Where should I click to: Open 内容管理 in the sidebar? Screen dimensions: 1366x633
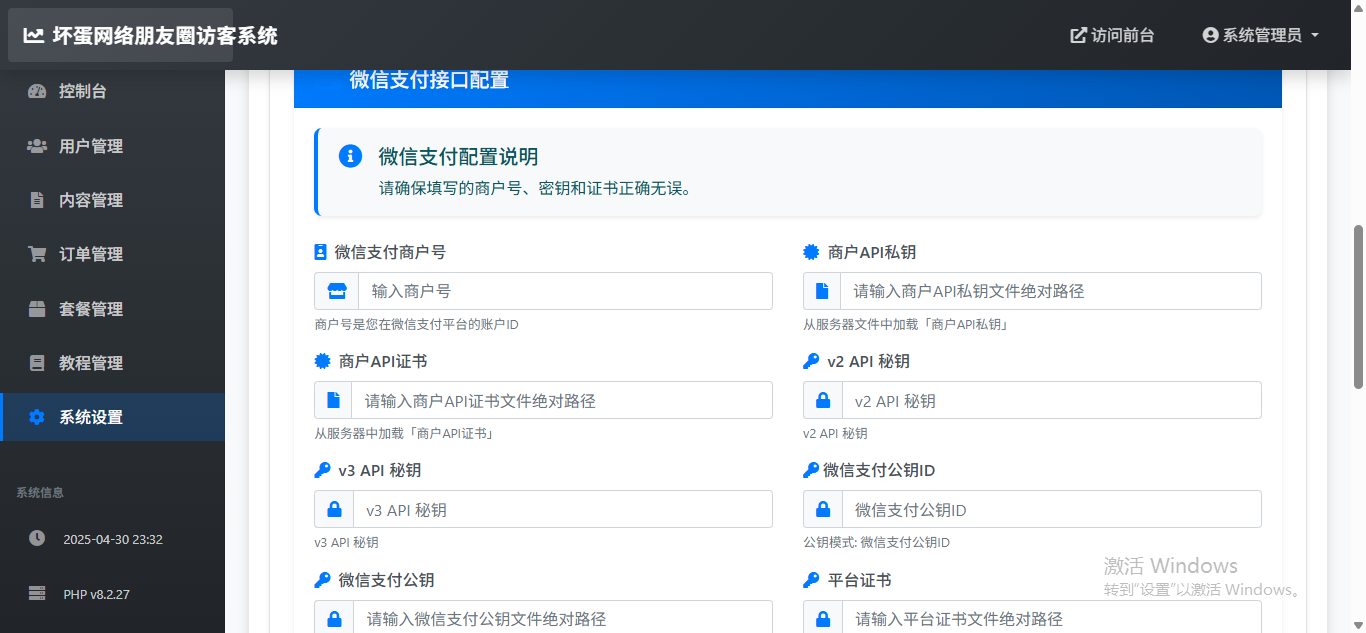coord(112,200)
